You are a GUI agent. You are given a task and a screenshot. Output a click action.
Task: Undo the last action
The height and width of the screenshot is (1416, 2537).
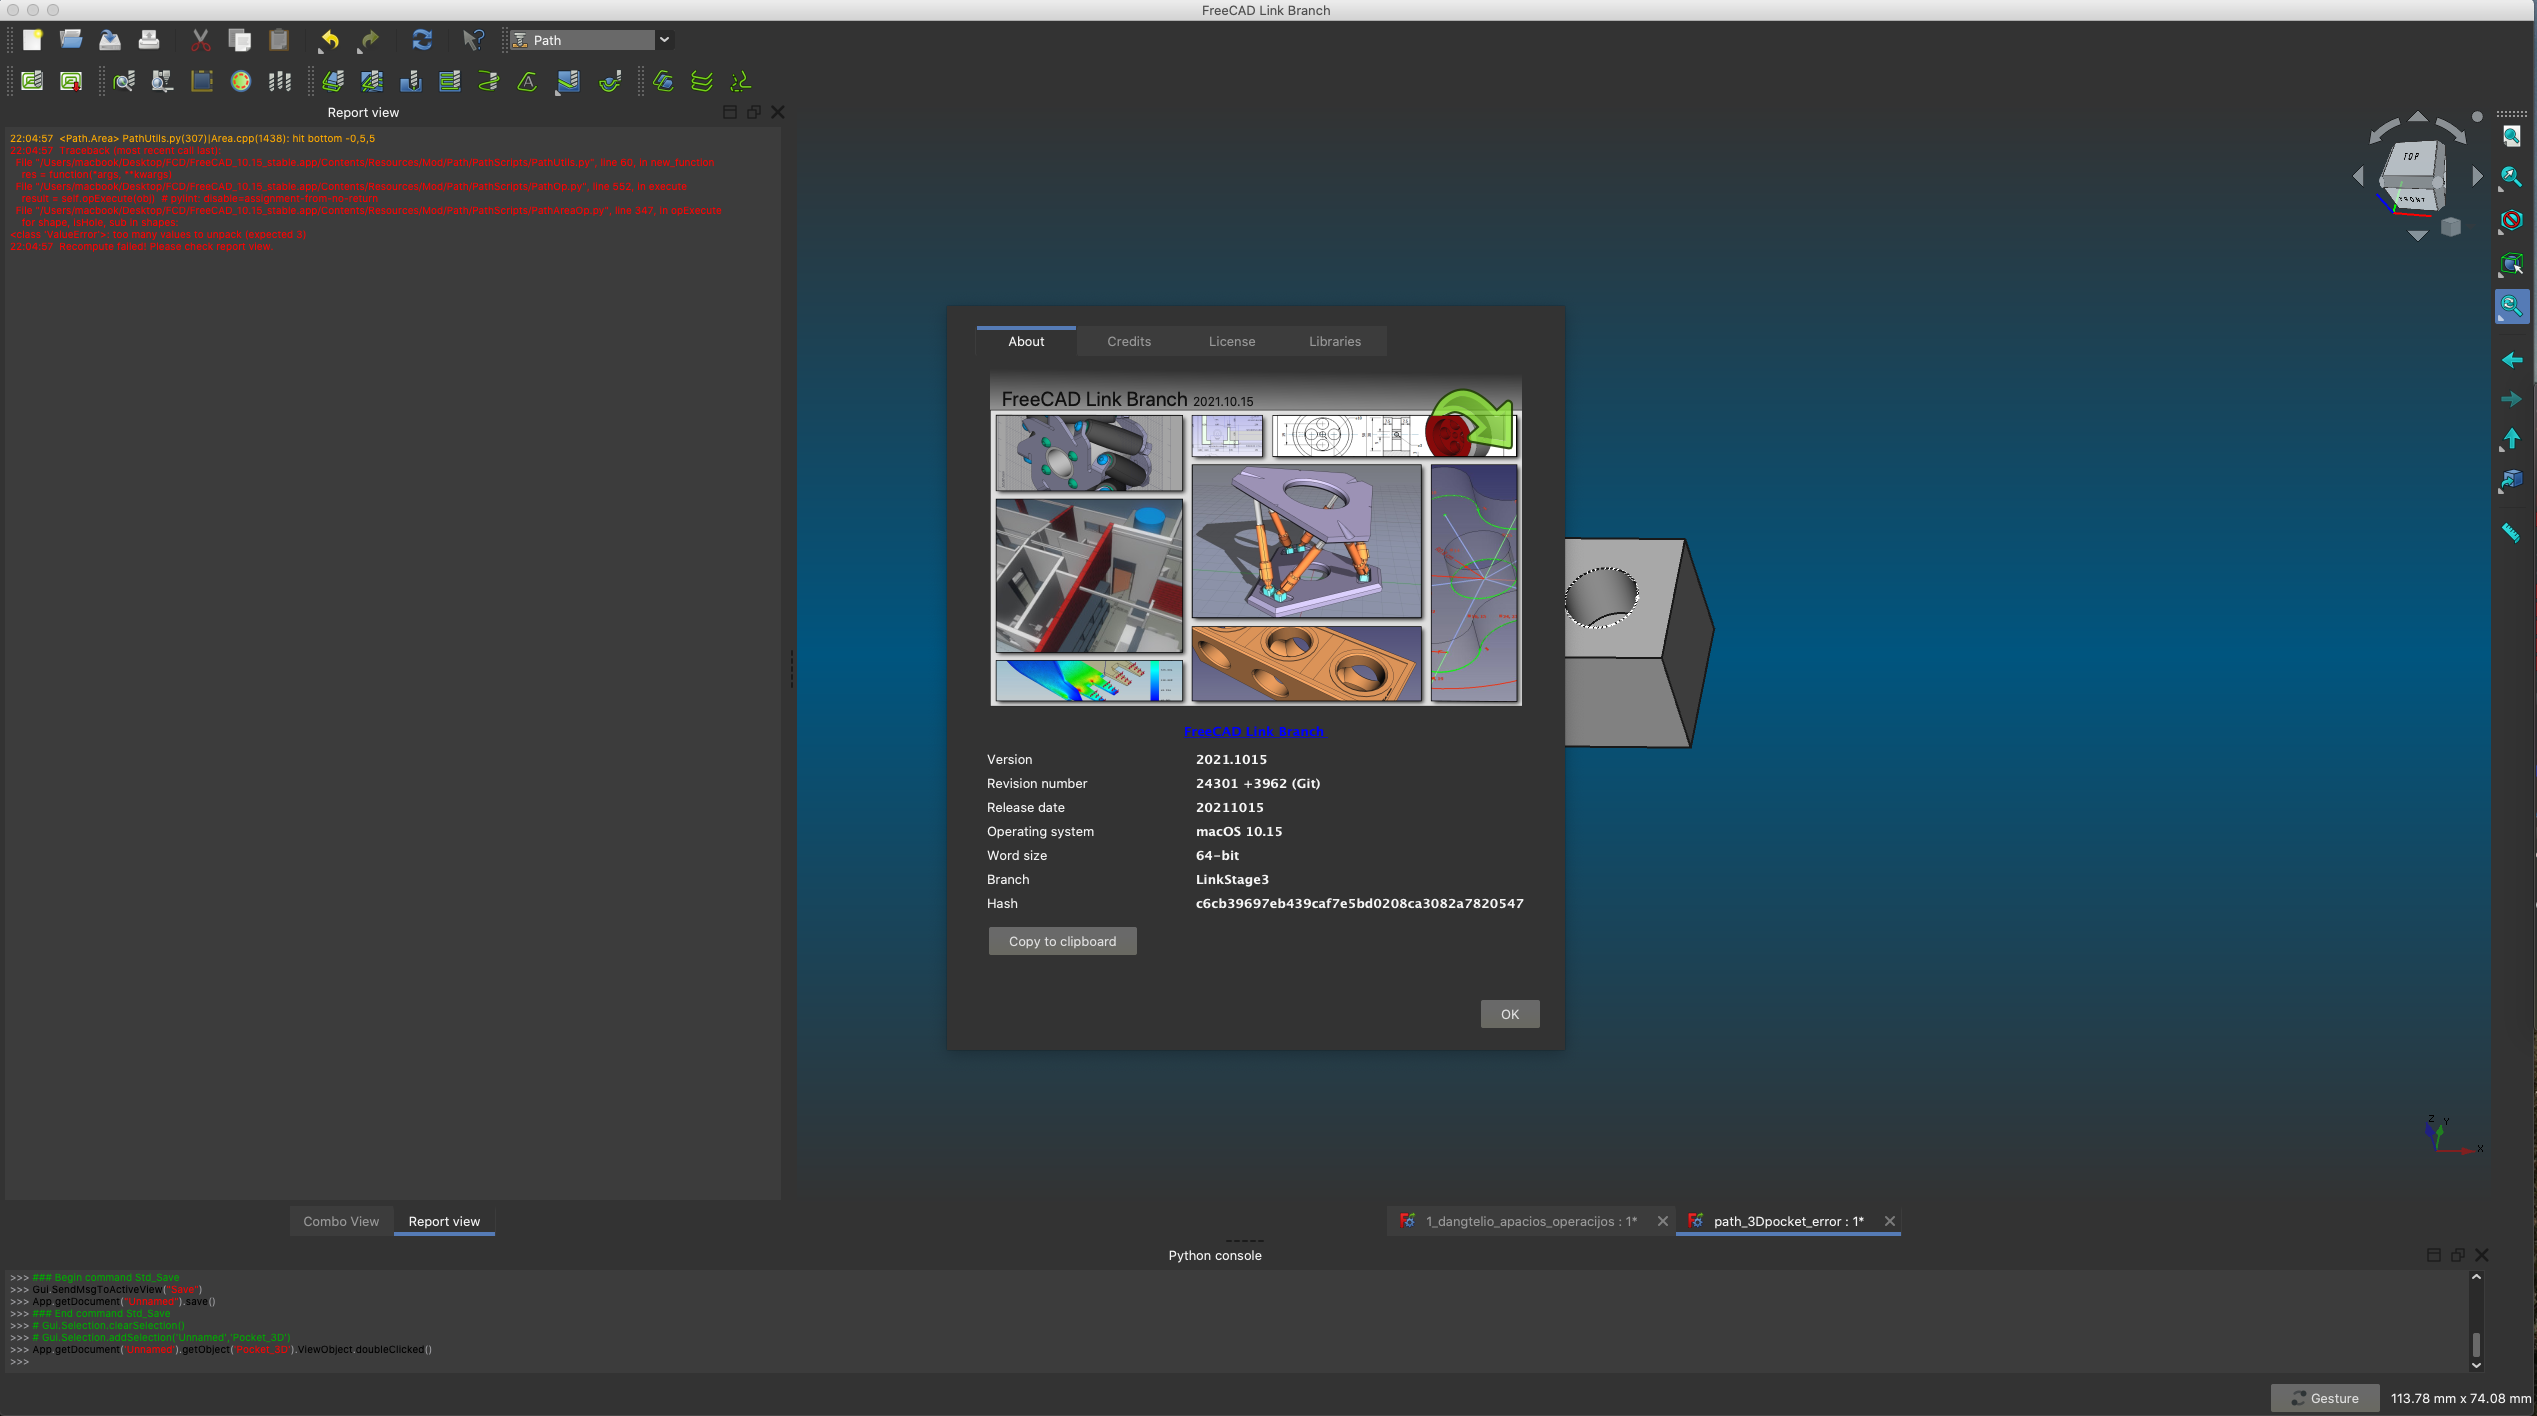click(328, 40)
